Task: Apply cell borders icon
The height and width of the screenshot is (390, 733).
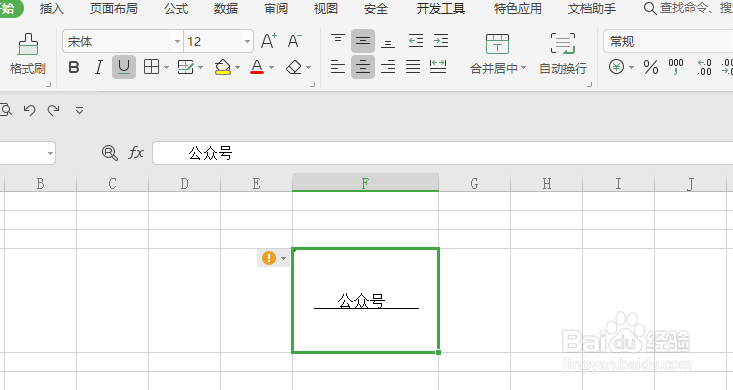Action: (151, 67)
